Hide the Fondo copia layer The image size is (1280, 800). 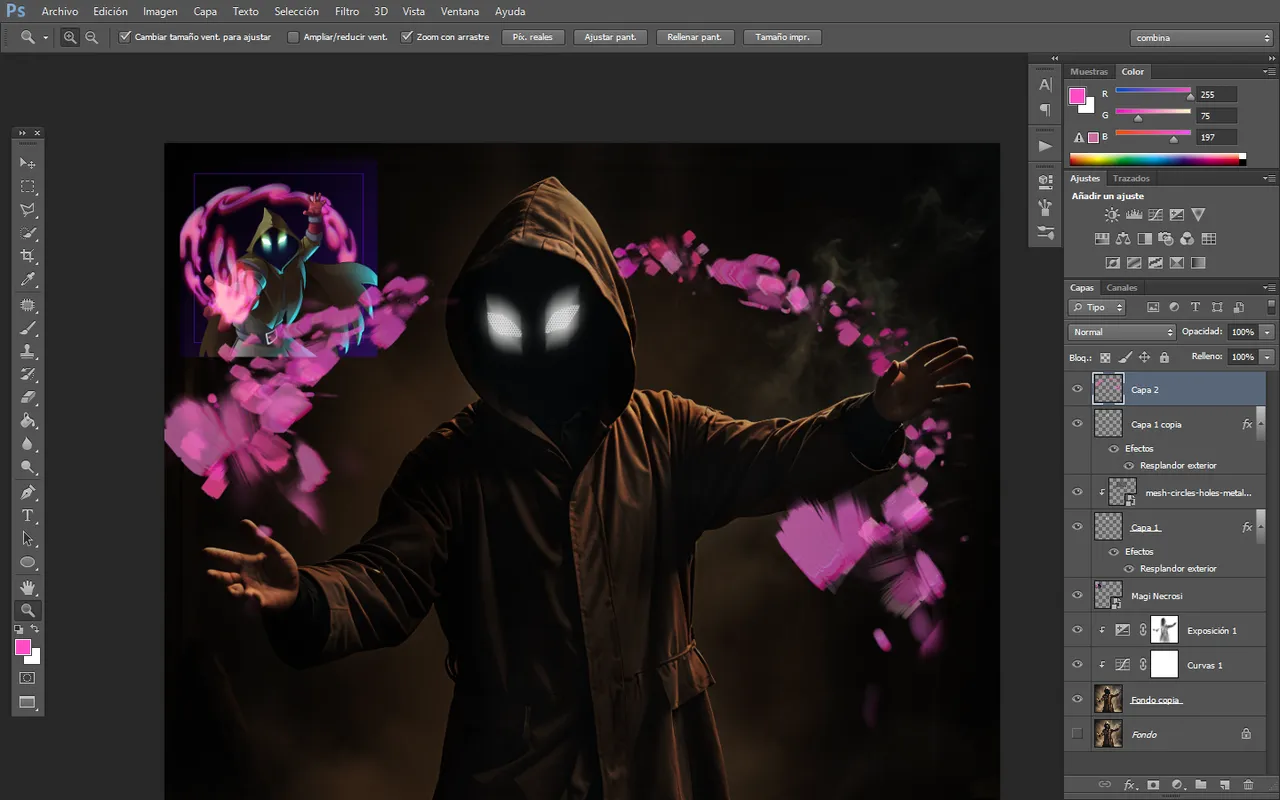pos(1077,699)
